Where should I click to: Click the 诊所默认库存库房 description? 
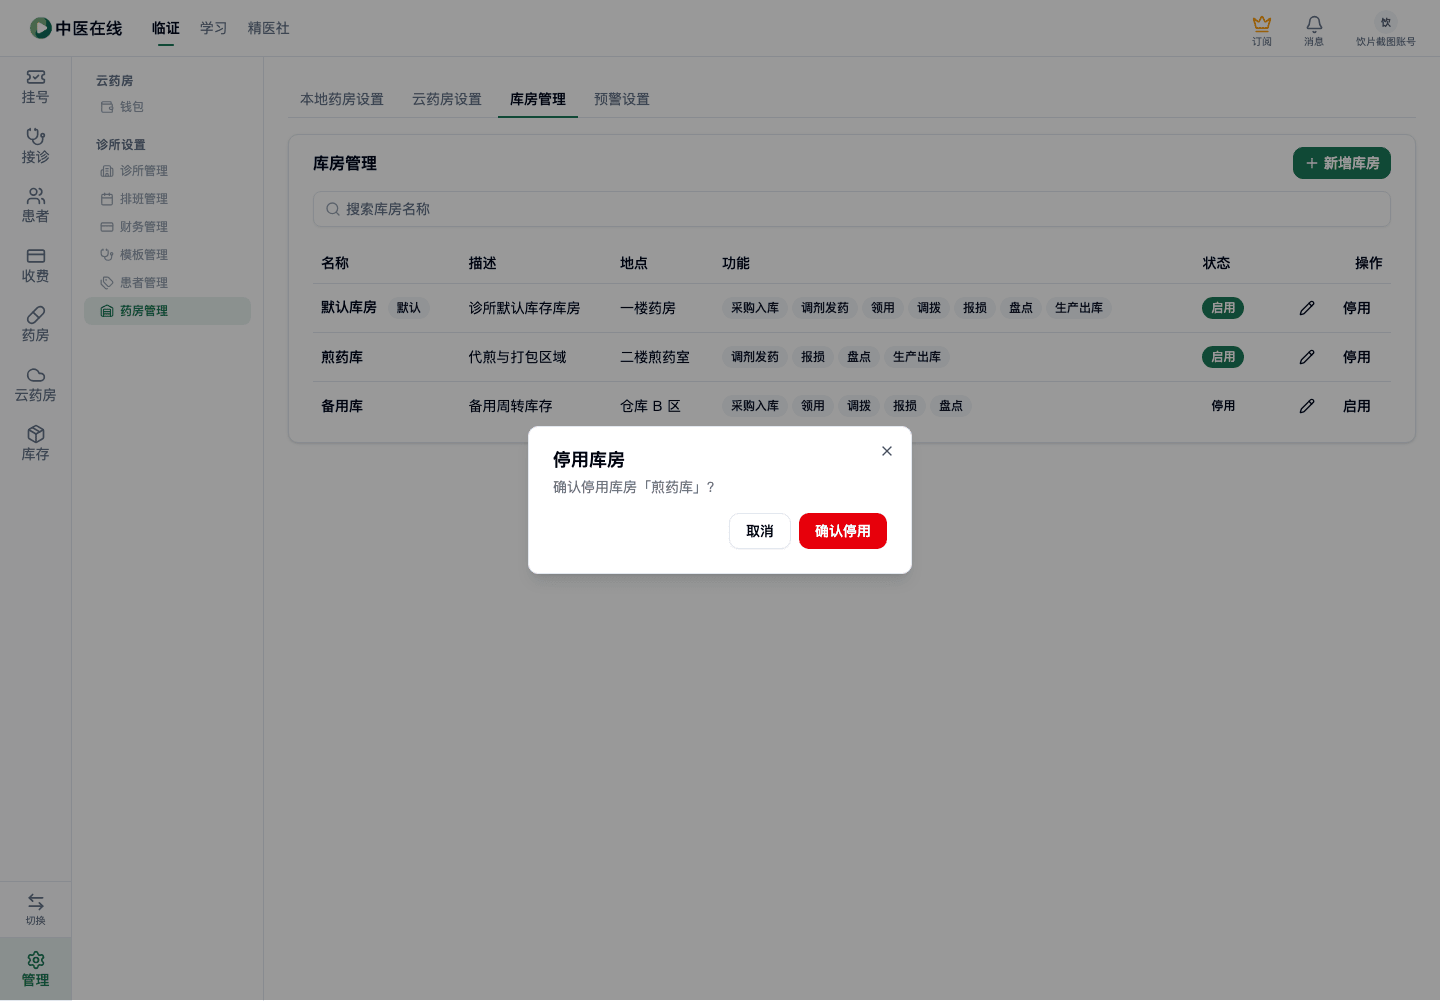525,308
